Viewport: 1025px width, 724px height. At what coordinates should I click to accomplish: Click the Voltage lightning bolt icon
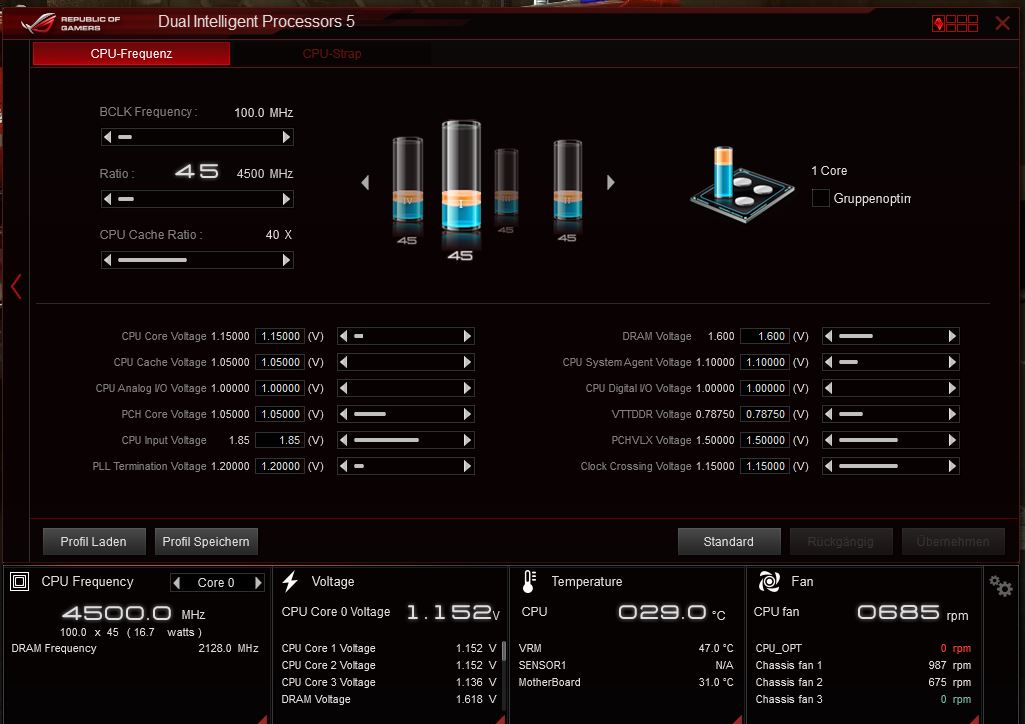pos(290,581)
